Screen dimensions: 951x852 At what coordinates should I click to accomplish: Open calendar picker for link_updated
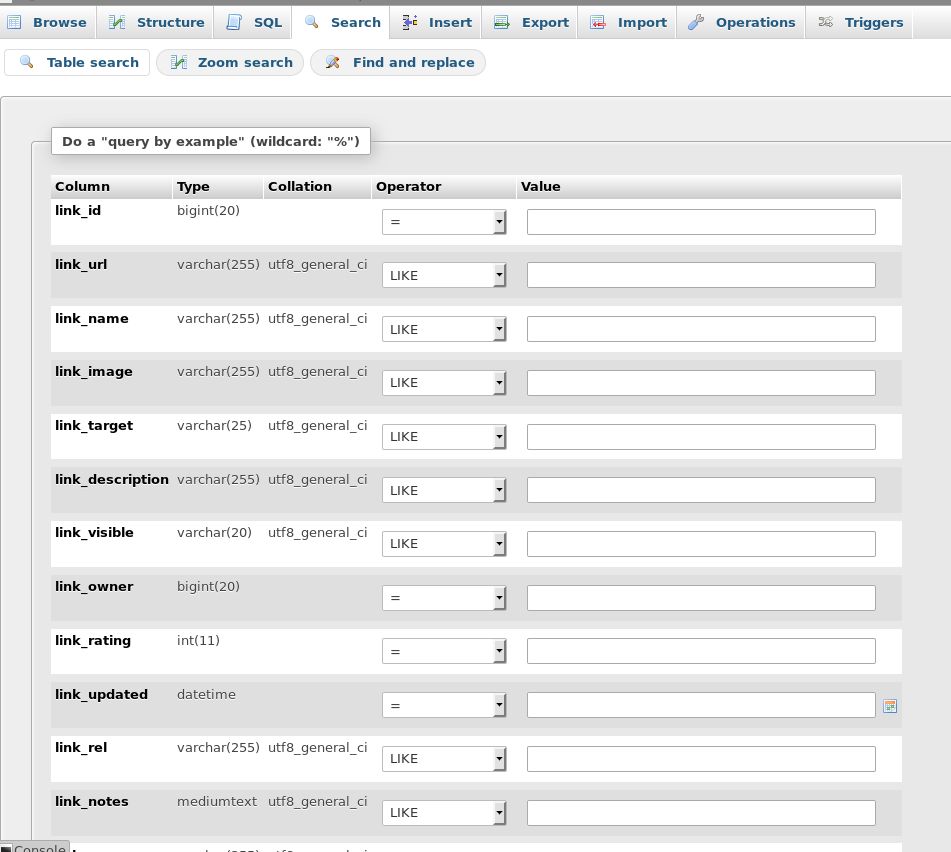890,706
